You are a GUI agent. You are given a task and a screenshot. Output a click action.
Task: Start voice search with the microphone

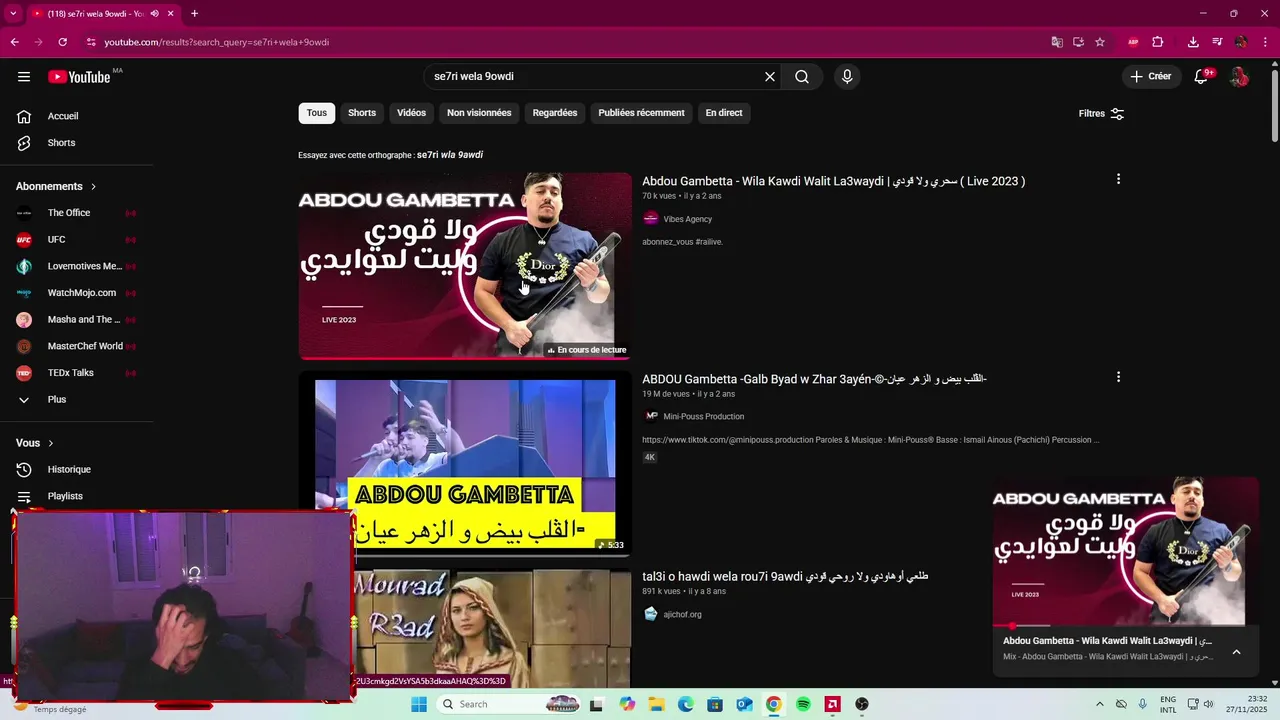[847, 77]
